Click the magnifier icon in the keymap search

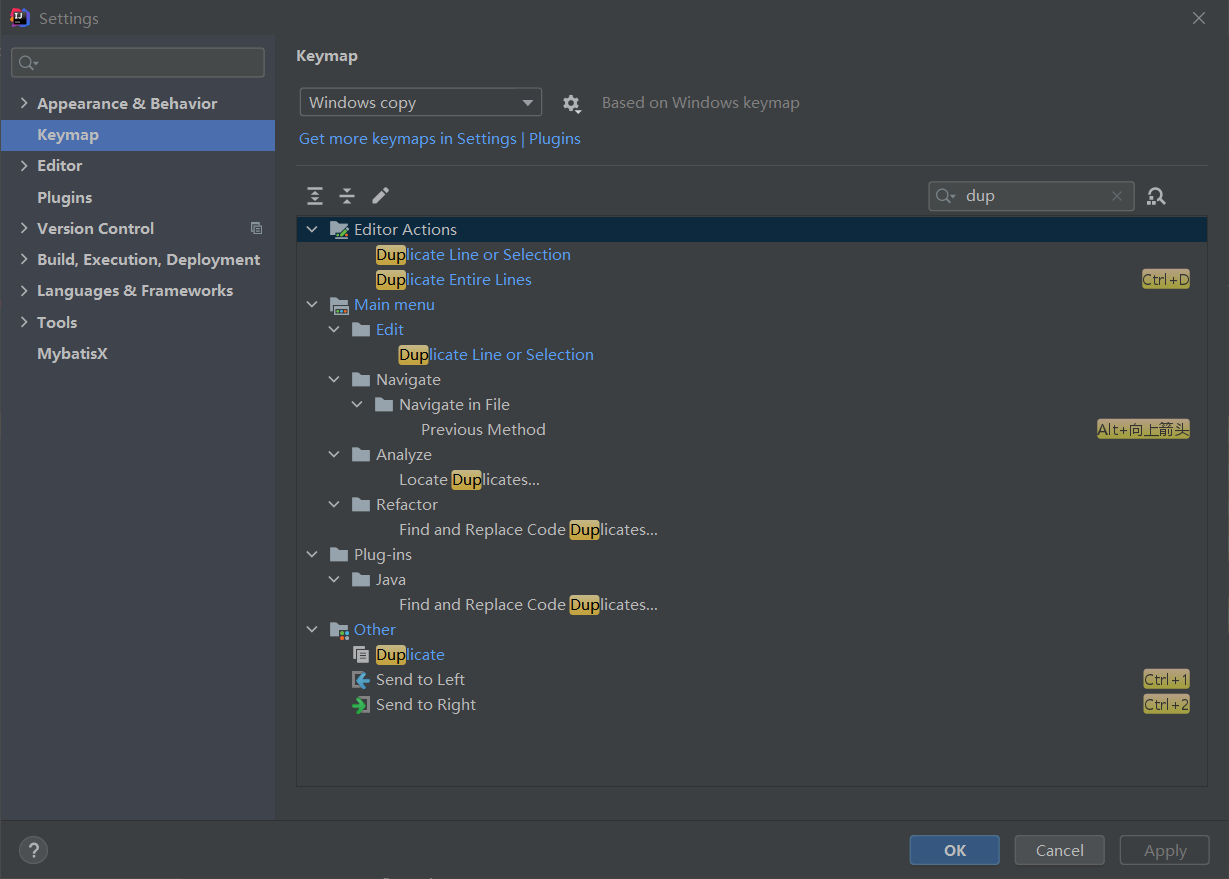[945, 196]
